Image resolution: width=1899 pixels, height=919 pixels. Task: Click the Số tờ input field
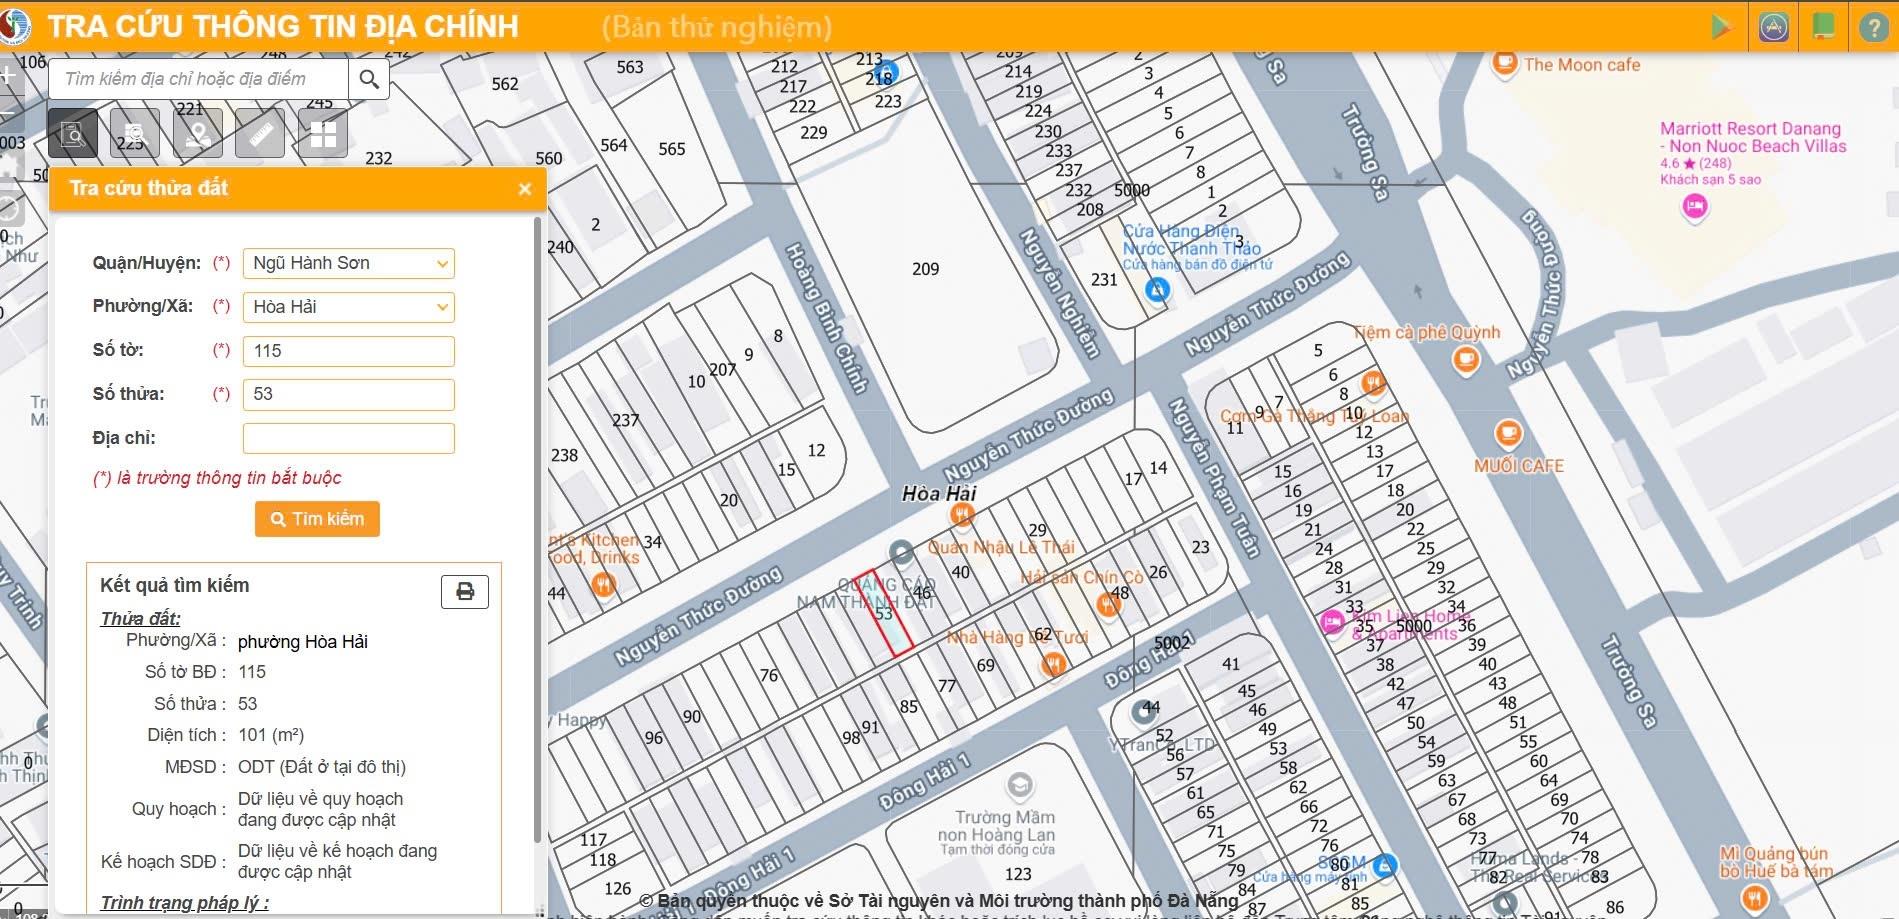pos(348,351)
